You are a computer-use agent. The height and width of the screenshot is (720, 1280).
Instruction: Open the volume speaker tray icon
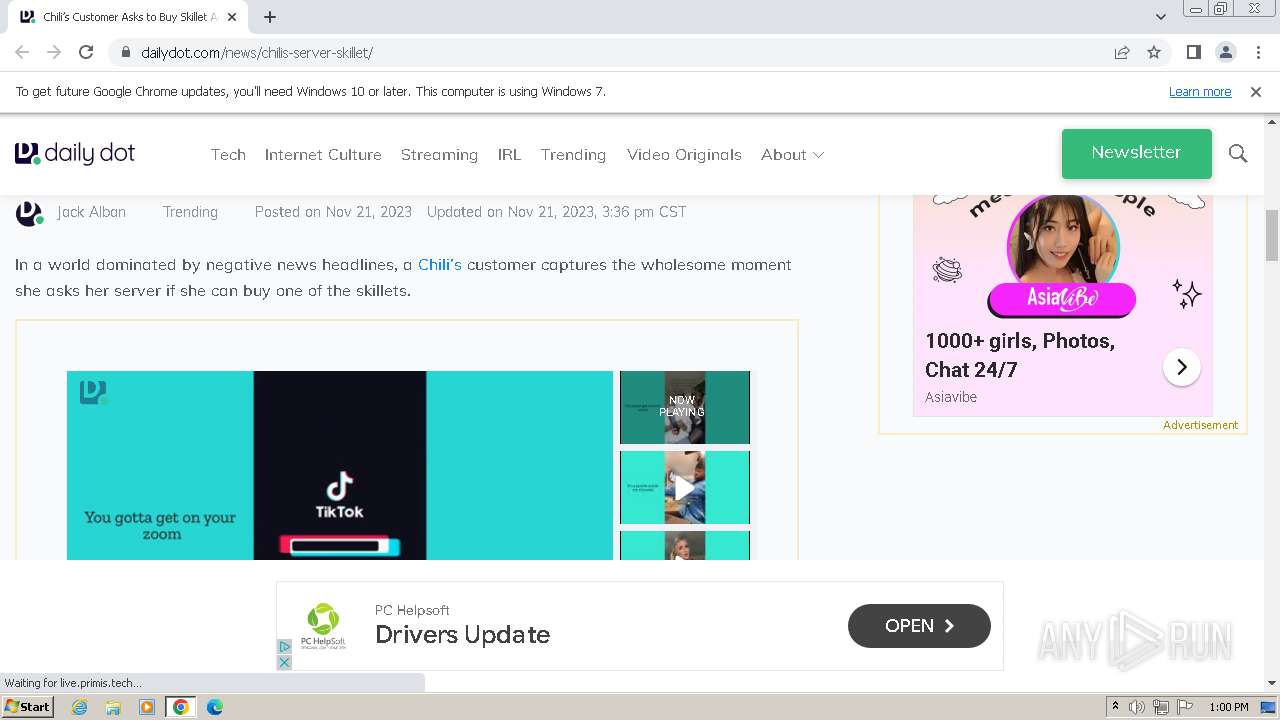(x=1137, y=707)
